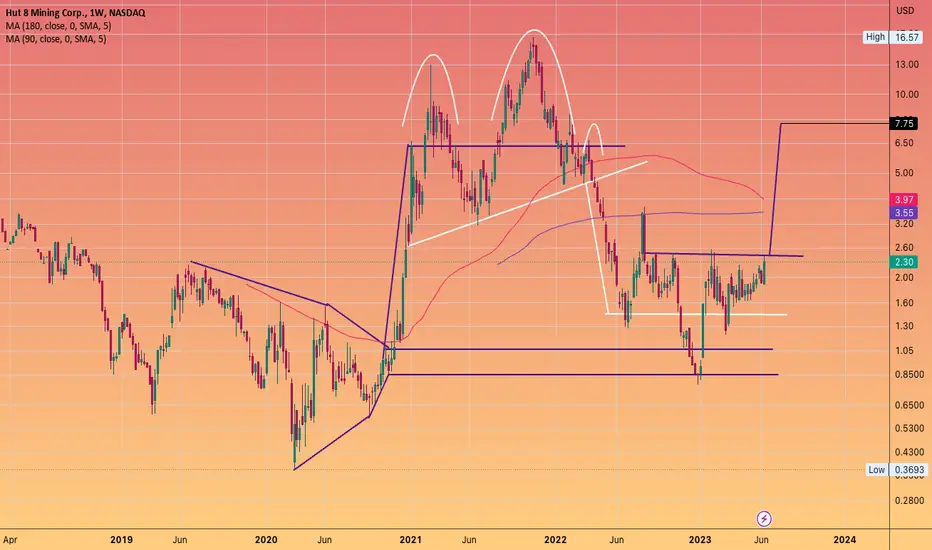The width and height of the screenshot is (932, 550).
Task: Click the black 7.75 target price label
Action: [903, 124]
